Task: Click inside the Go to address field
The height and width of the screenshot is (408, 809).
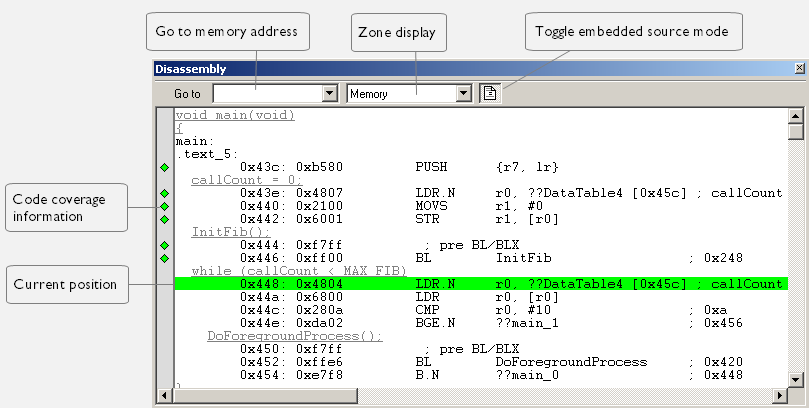Action: [x=267, y=94]
